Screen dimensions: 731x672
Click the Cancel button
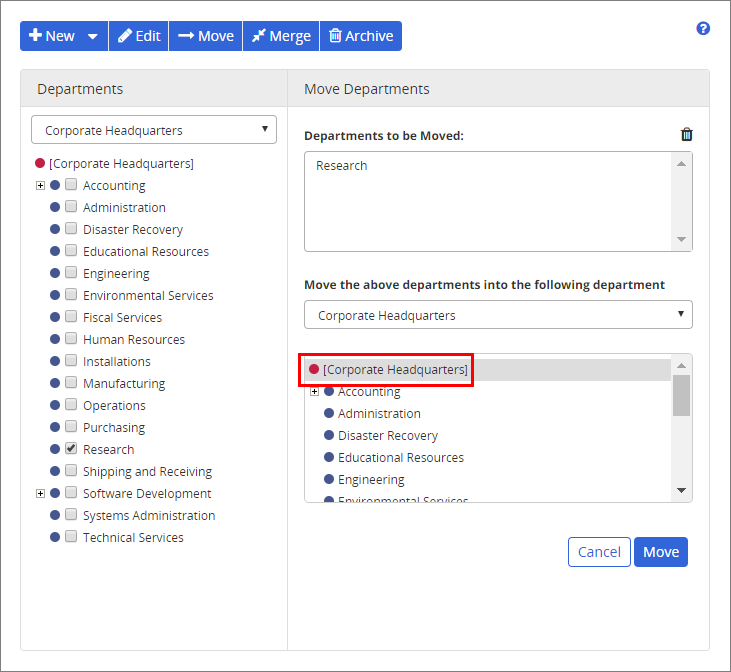click(599, 552)
